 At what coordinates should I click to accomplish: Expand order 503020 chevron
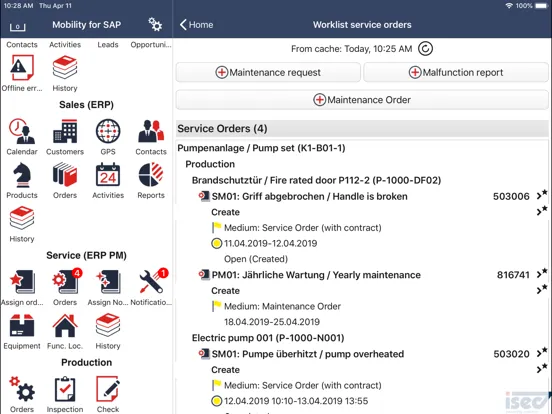point(542,352)
